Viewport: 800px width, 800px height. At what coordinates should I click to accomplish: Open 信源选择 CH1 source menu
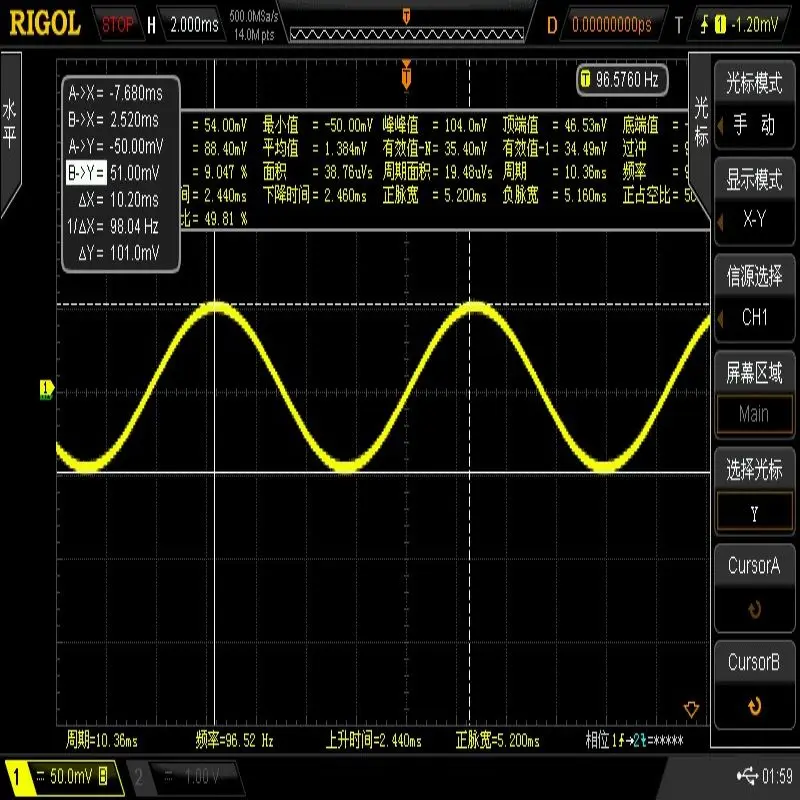(754, 298)
